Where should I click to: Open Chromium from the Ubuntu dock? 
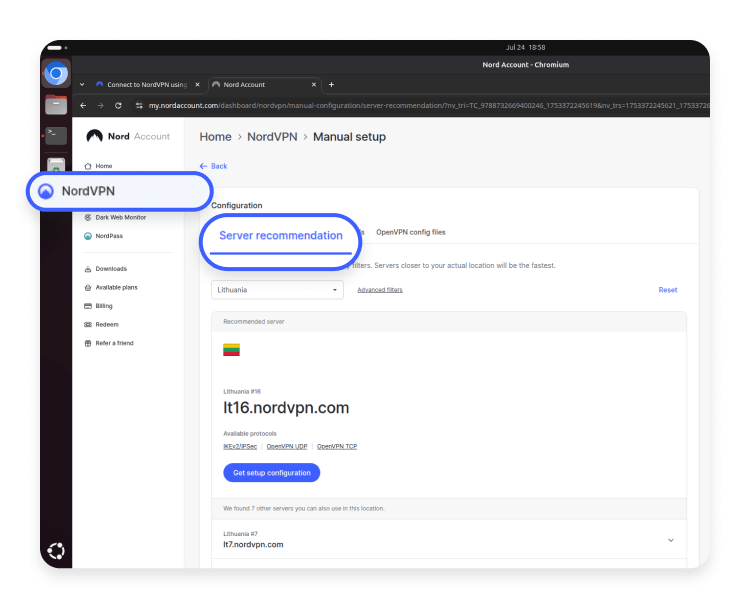tap(56, 73)
